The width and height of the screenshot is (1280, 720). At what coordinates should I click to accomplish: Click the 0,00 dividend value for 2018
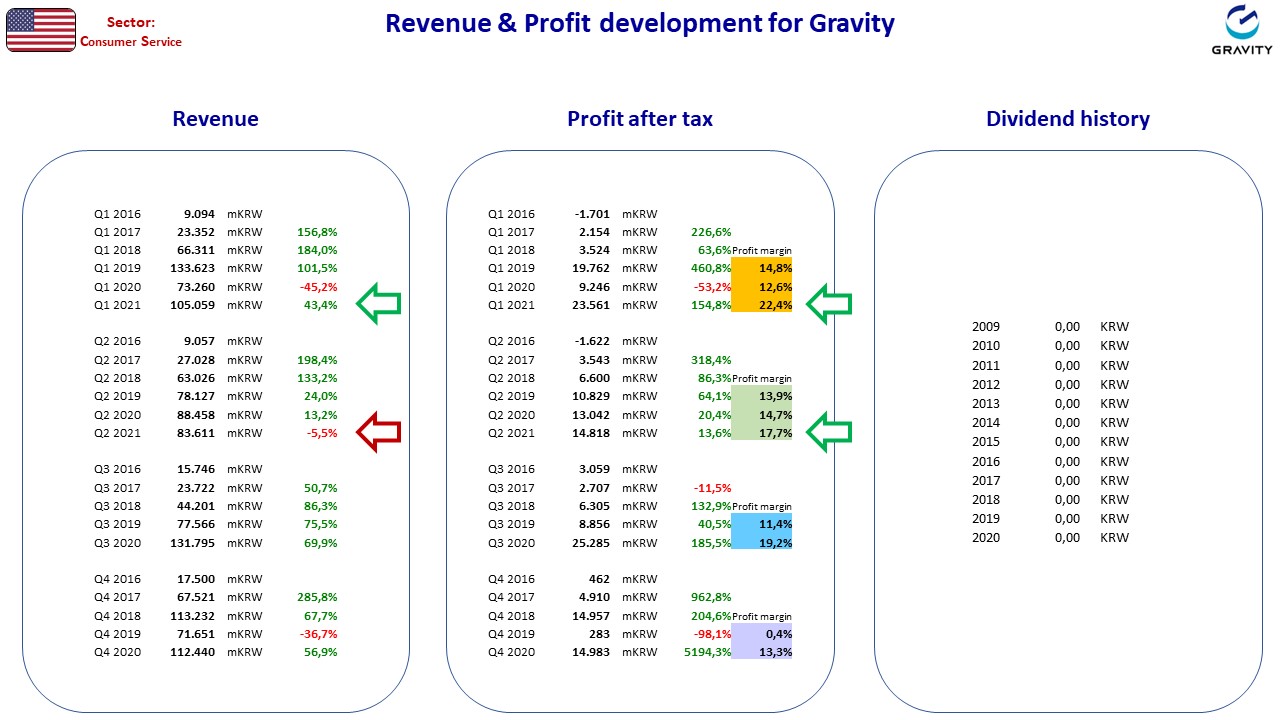click(x=1067, y=500)
